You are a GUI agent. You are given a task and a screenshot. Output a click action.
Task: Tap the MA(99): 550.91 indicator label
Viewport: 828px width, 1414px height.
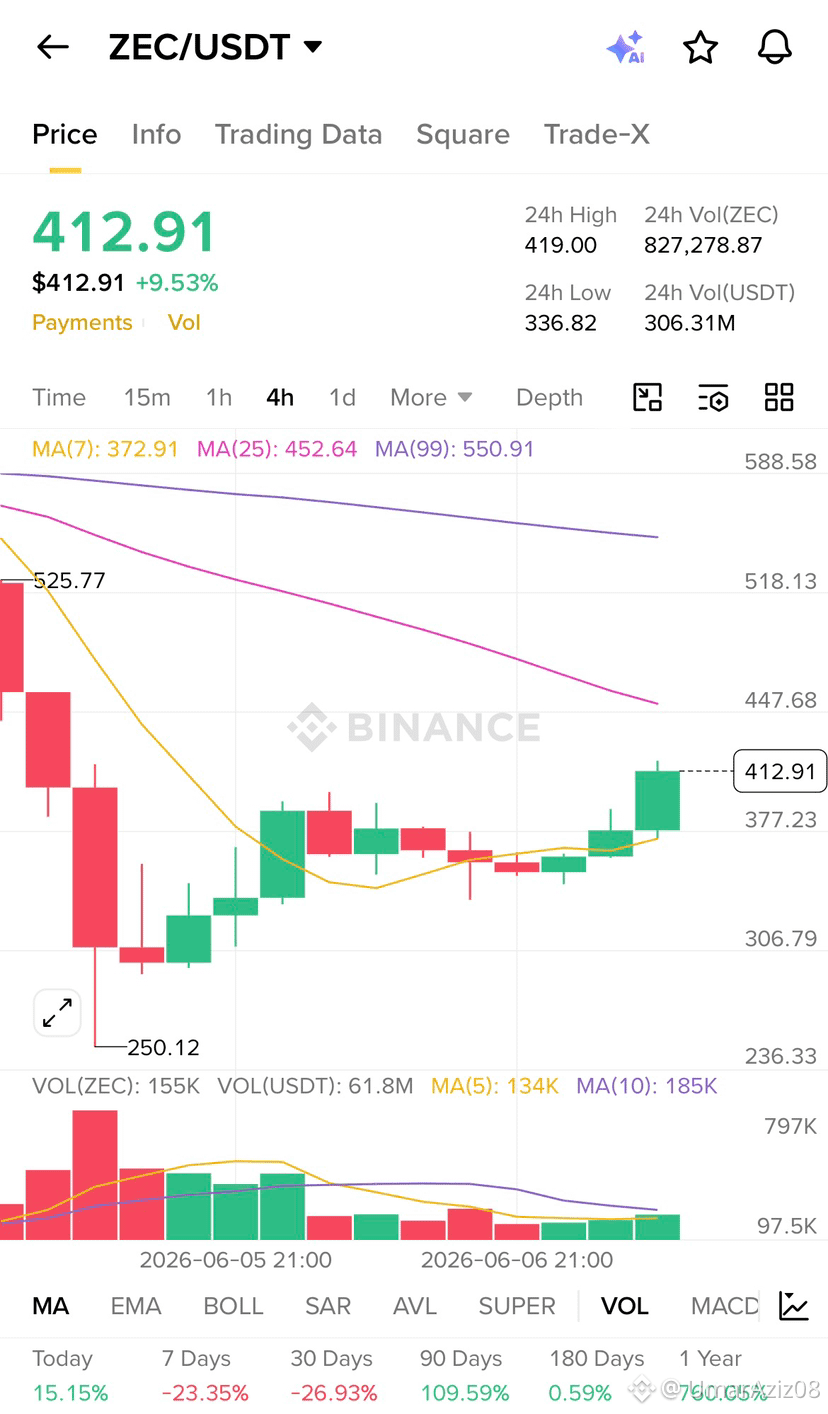[x=455, y=449]
